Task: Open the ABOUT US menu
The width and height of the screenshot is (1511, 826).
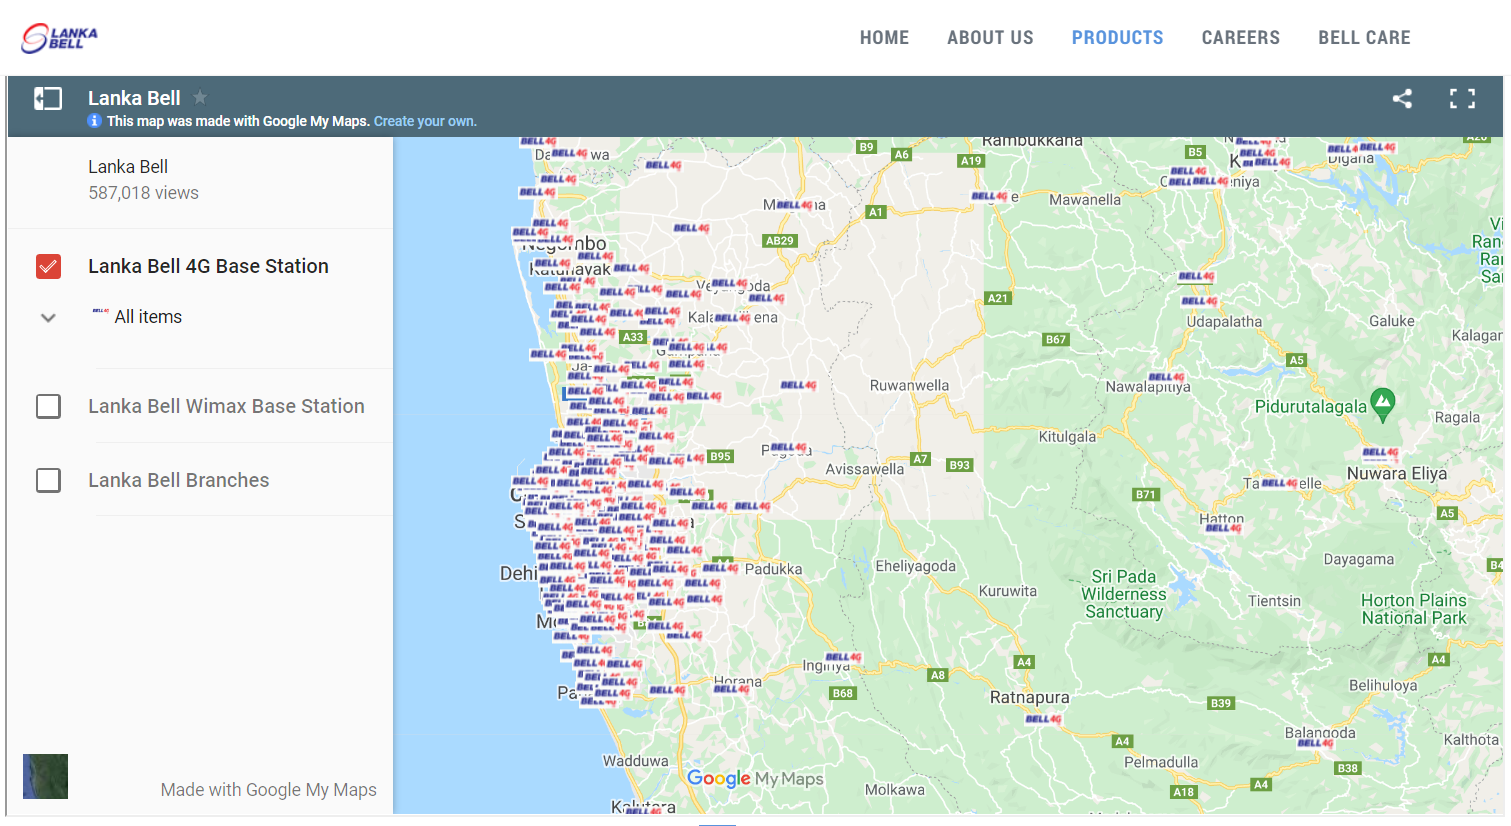Action: 990,38
